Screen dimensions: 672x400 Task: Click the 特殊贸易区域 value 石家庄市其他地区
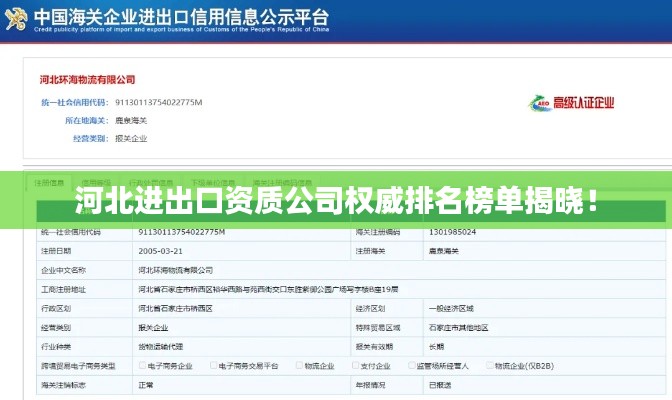coord(459,328)
